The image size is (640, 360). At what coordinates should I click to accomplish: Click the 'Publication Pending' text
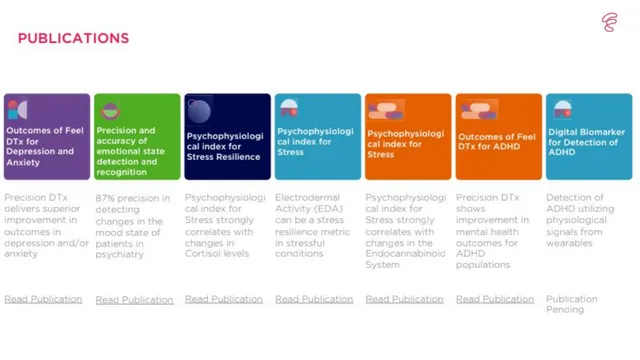pyautogui.click(x=571, y=304)
